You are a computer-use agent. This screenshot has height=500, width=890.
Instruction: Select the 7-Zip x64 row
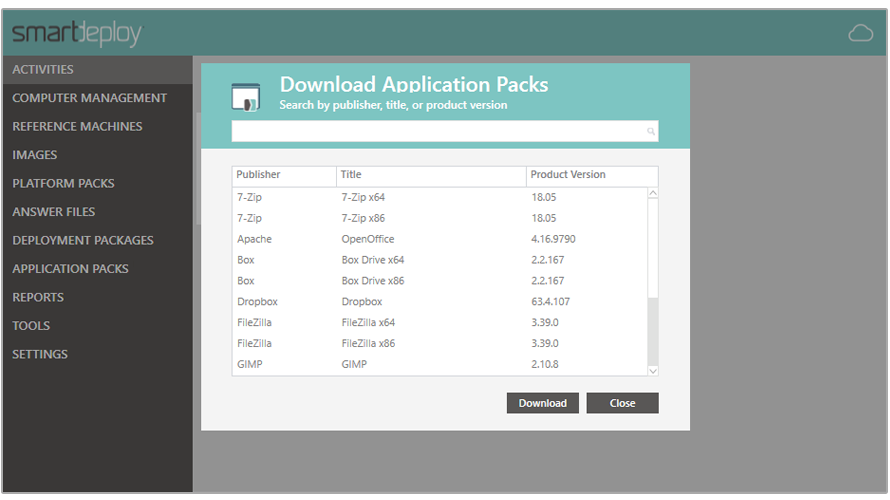pyautogui.click(x=440, y=197)
